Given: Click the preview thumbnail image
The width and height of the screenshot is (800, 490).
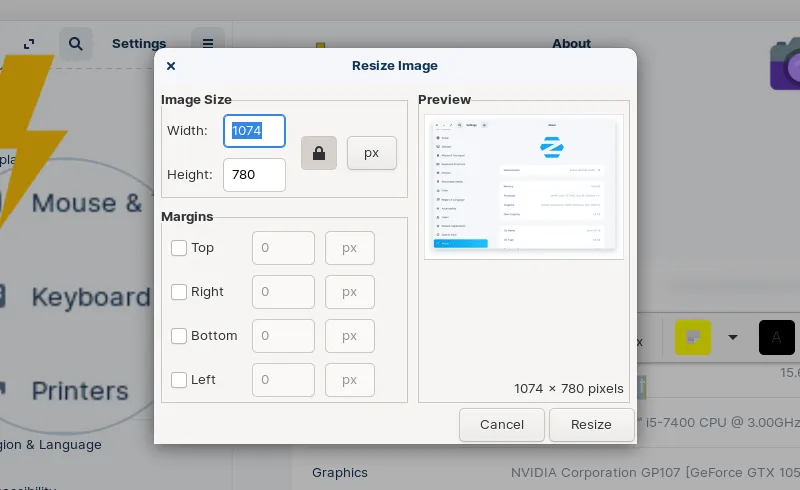Looking at the screenshot, I should [x=524, y=186].
